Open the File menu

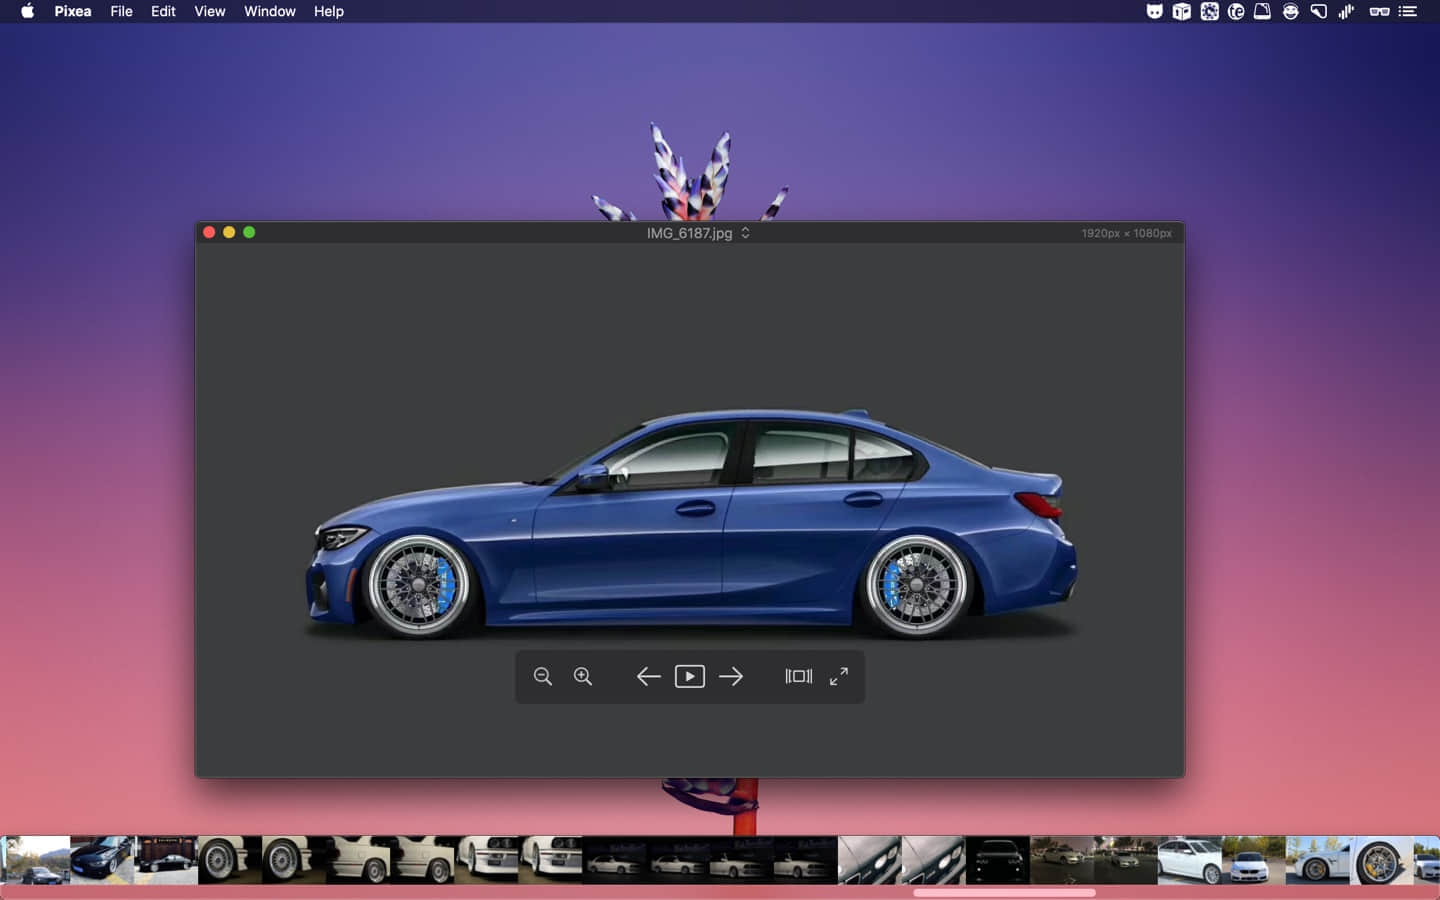click(x=121, y=11)
